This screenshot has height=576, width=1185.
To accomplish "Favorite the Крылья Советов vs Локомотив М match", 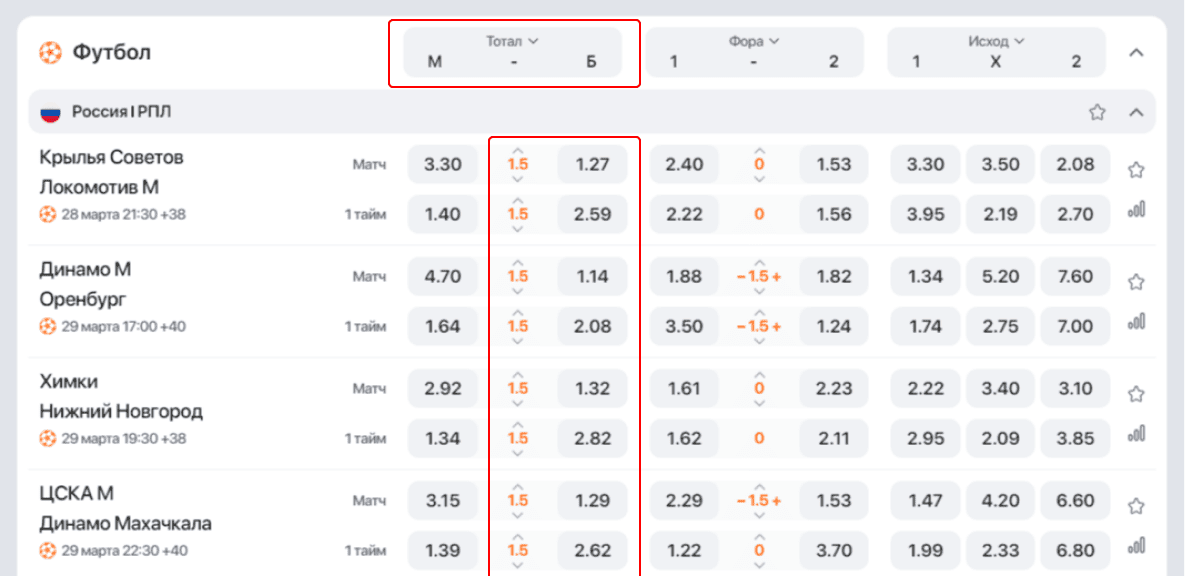I will [1135, 170].
